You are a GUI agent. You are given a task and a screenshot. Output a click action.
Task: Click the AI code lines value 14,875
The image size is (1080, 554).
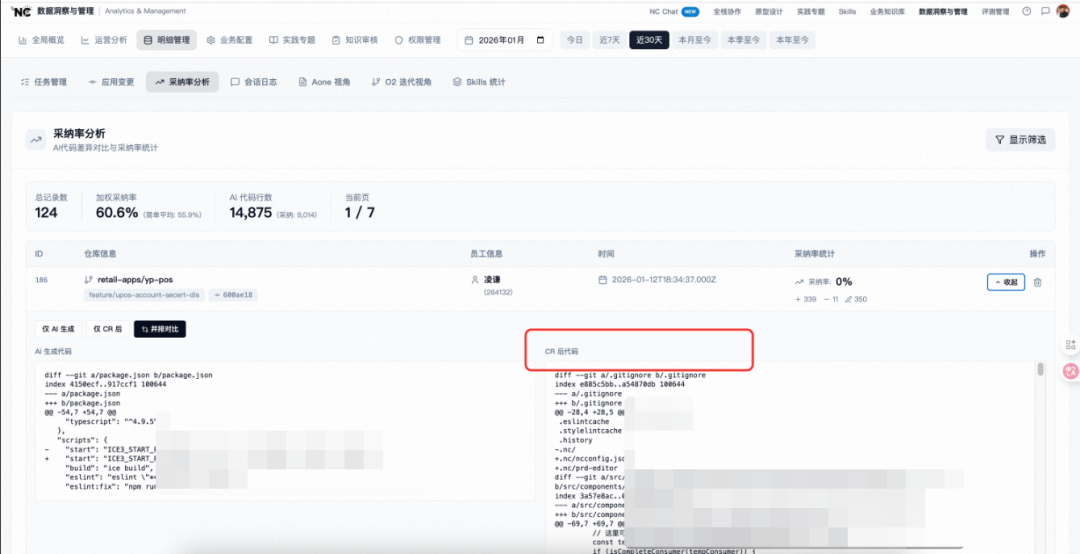tap(251, 213)
